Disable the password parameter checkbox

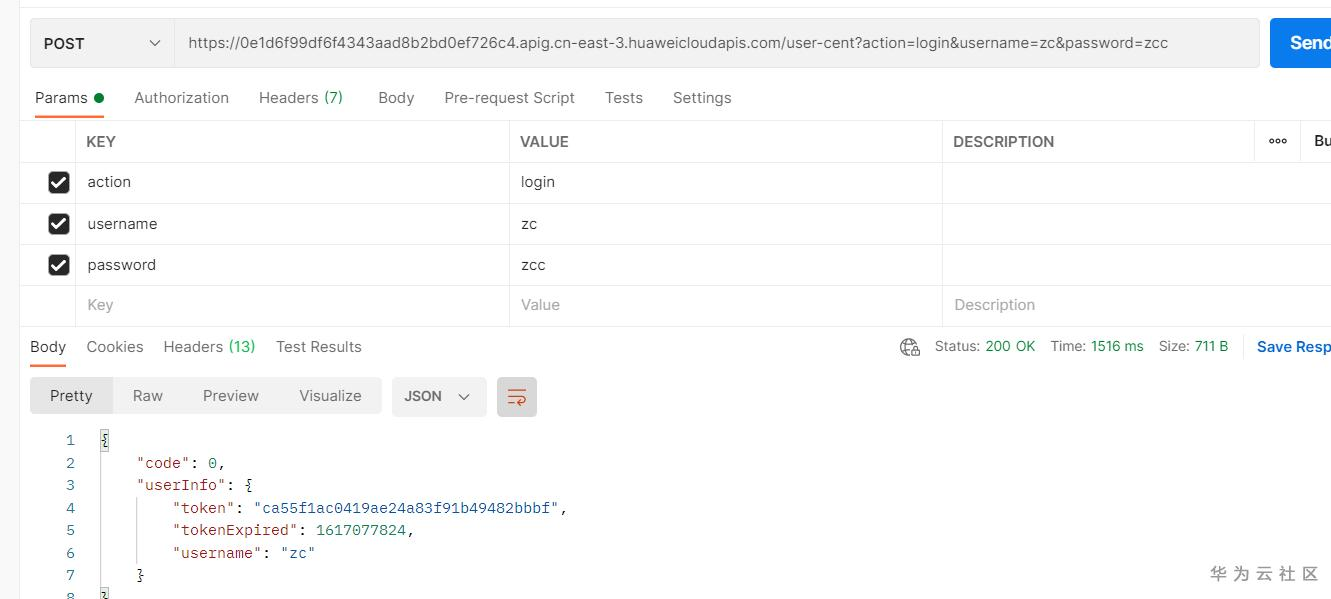pyautogui.click(x=59, y=265)
